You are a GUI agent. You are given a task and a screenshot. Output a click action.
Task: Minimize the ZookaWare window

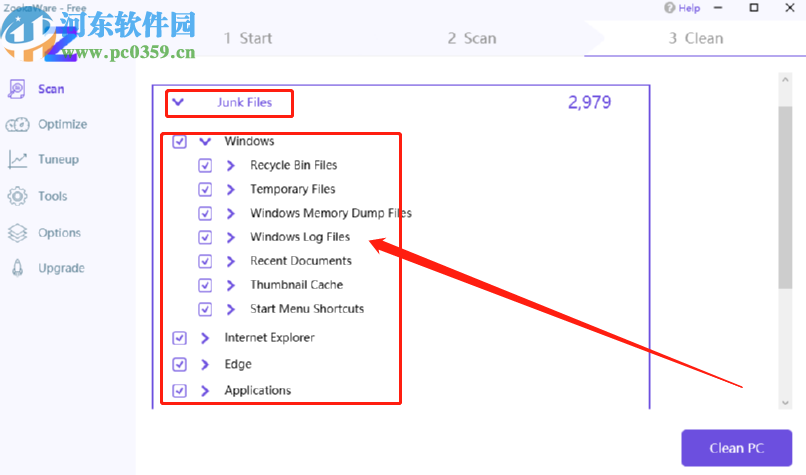(718, 8)
